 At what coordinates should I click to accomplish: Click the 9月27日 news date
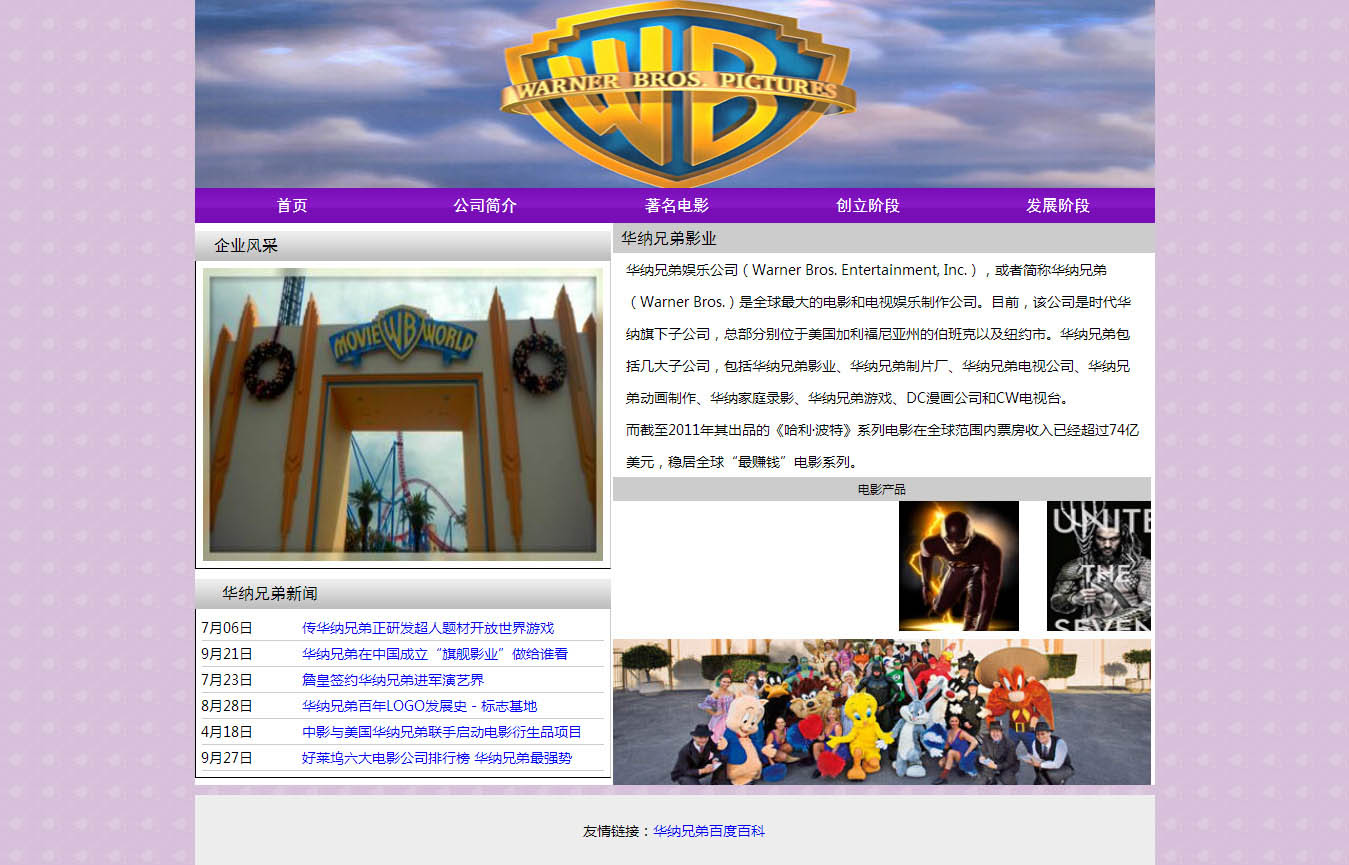[x=227, y=758]
